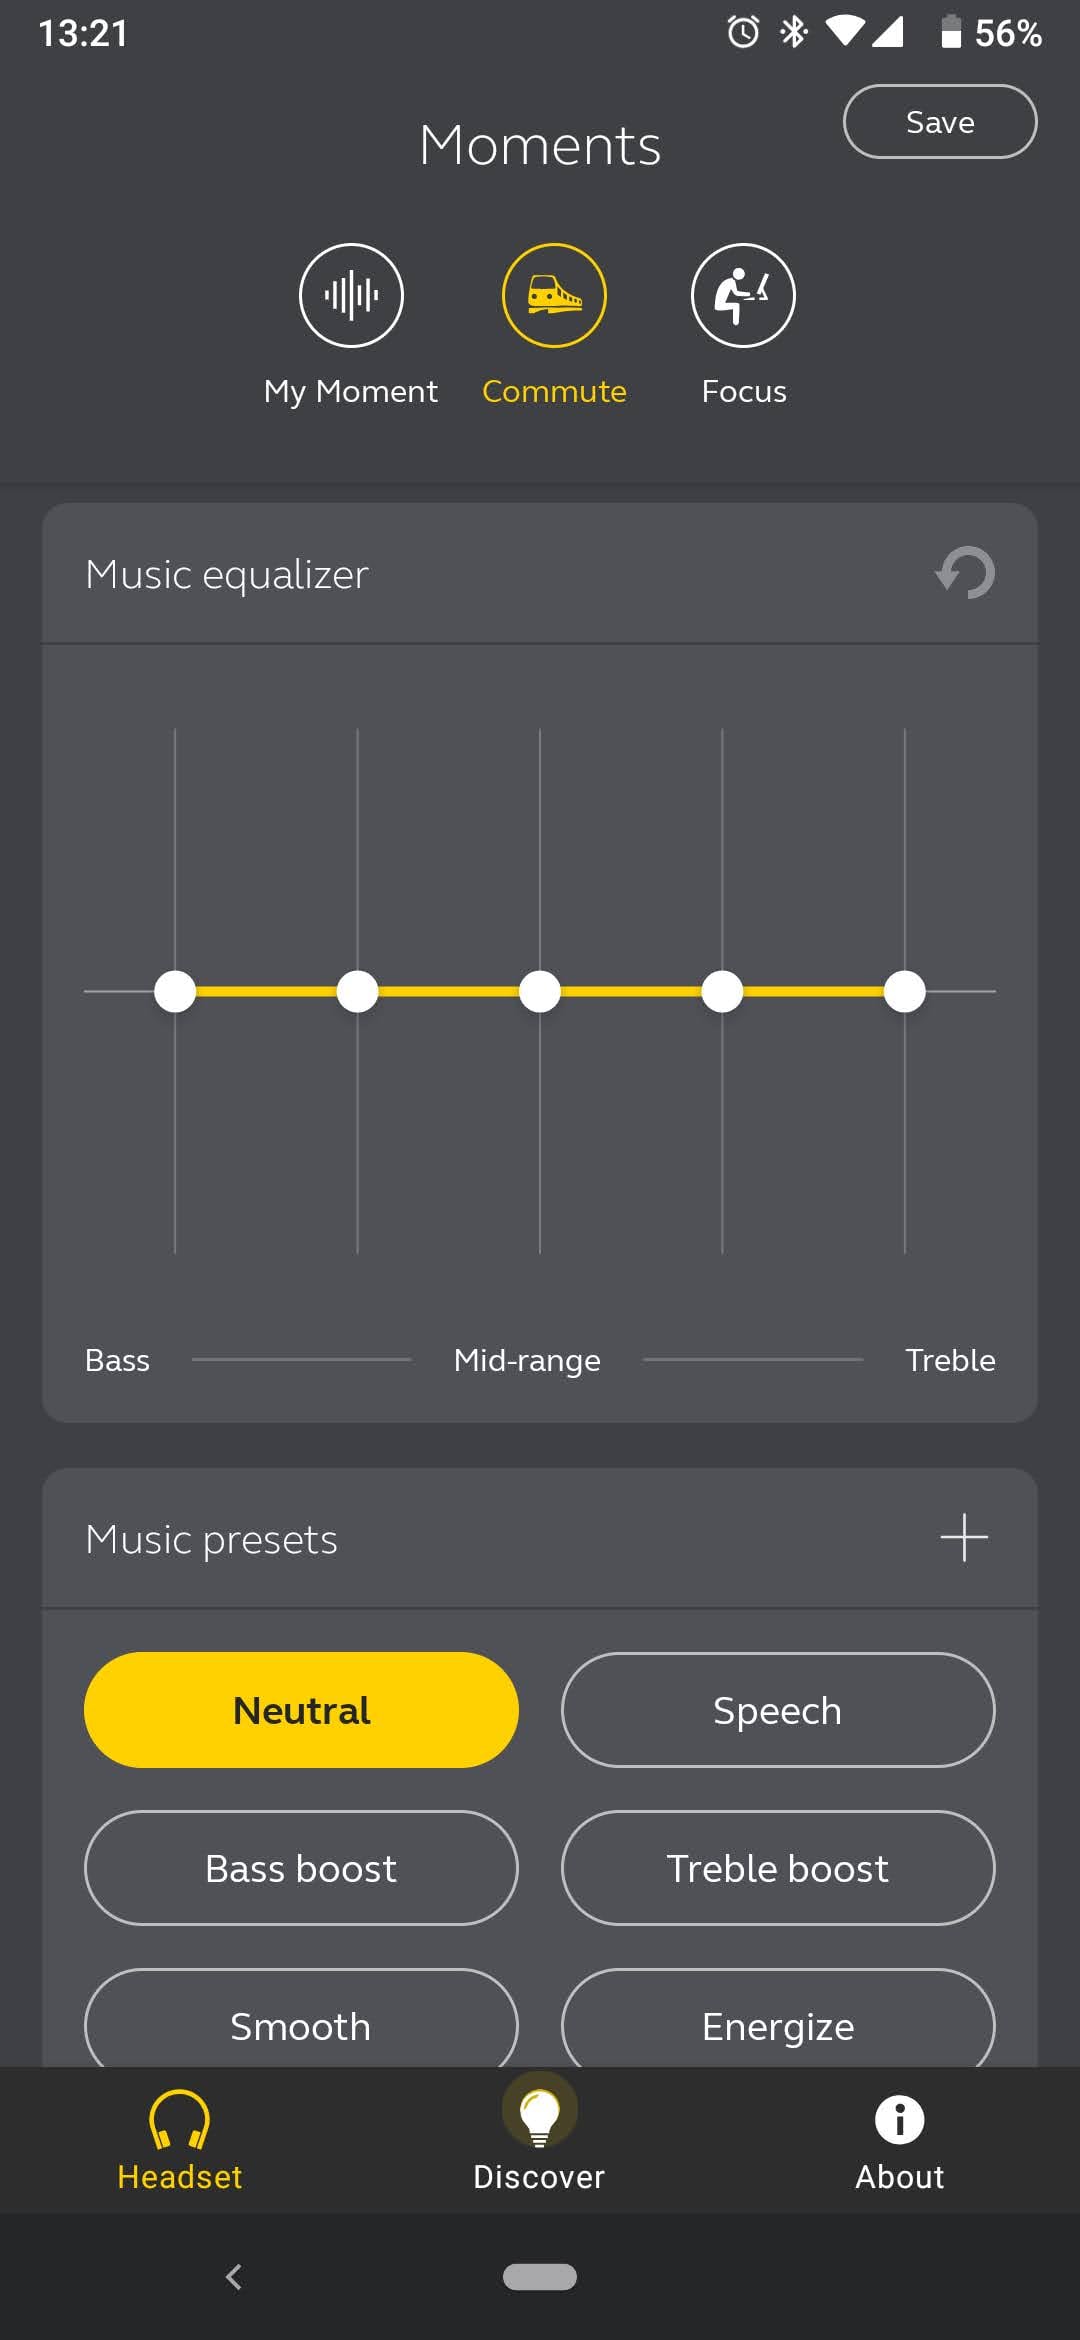The width and height of the screenshot is (1080, 2340).
Task: Select the Focus desk icon
Action: pos(743,295)
